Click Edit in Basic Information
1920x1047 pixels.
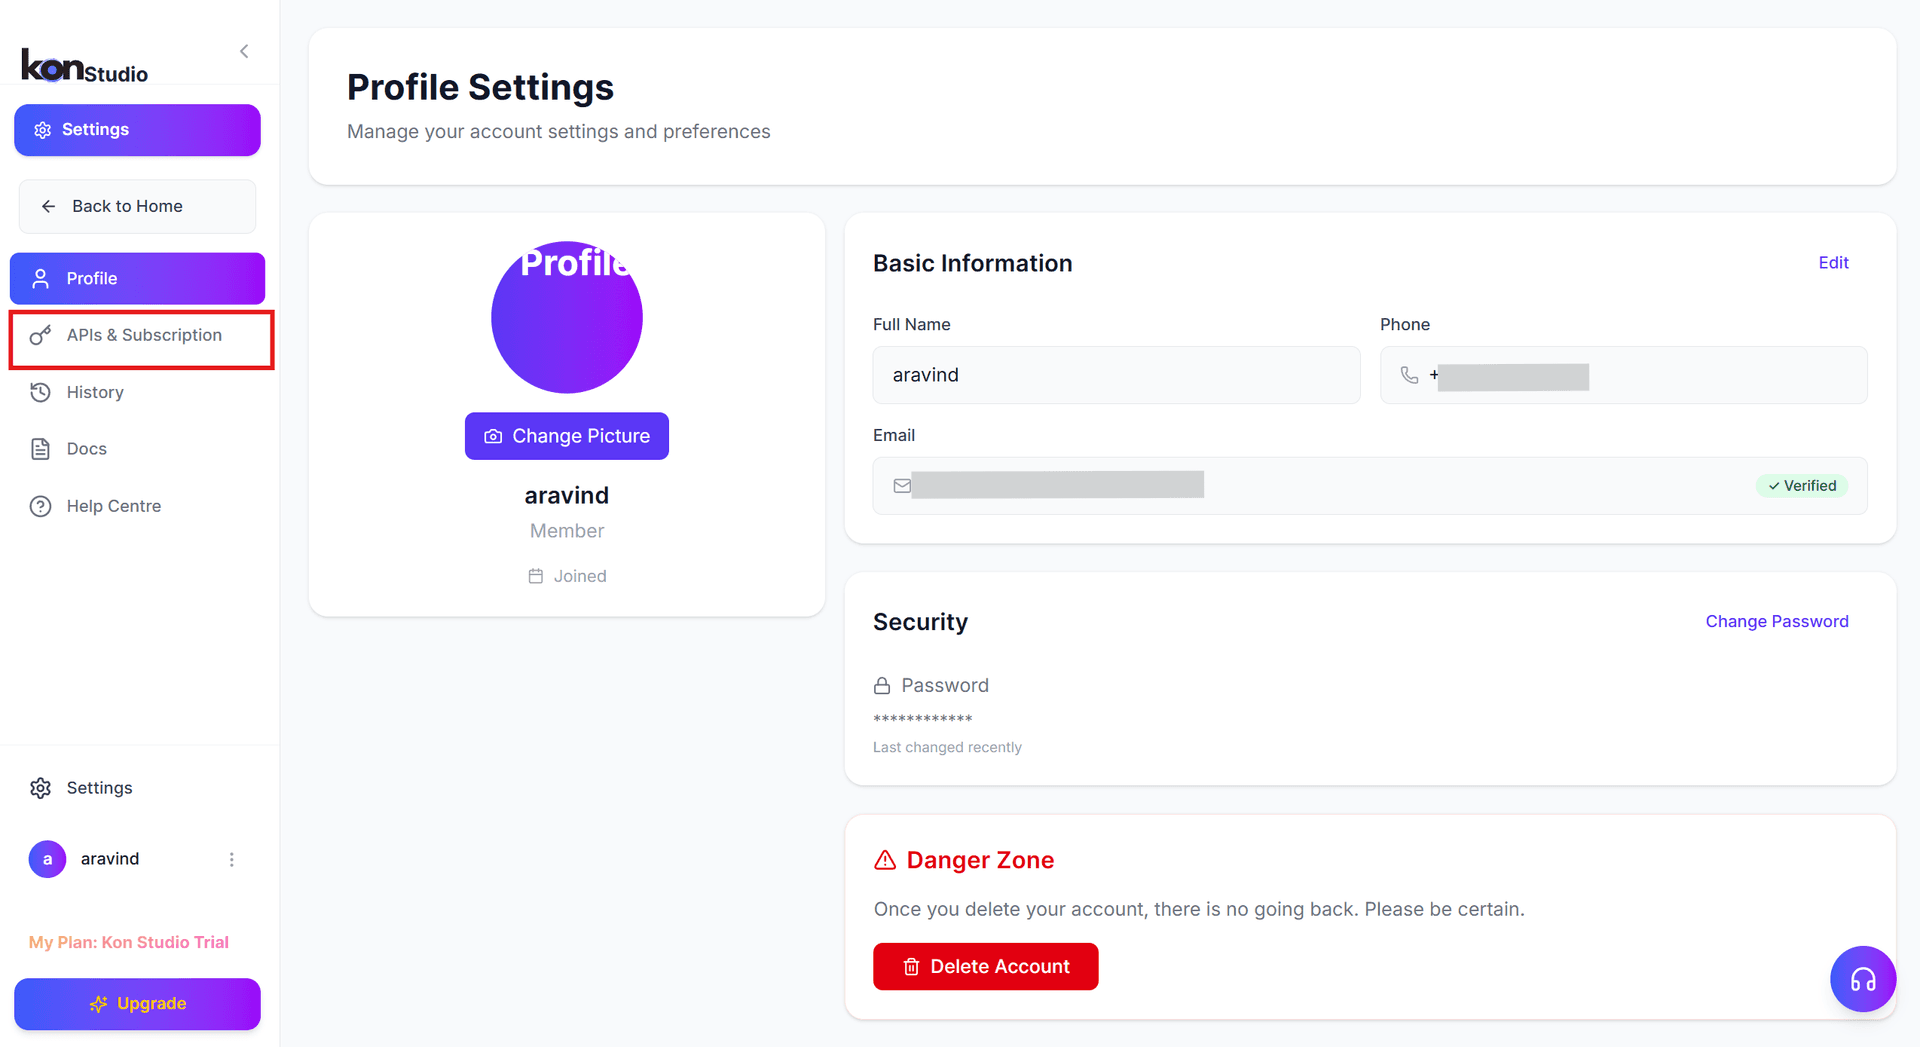1833,262
